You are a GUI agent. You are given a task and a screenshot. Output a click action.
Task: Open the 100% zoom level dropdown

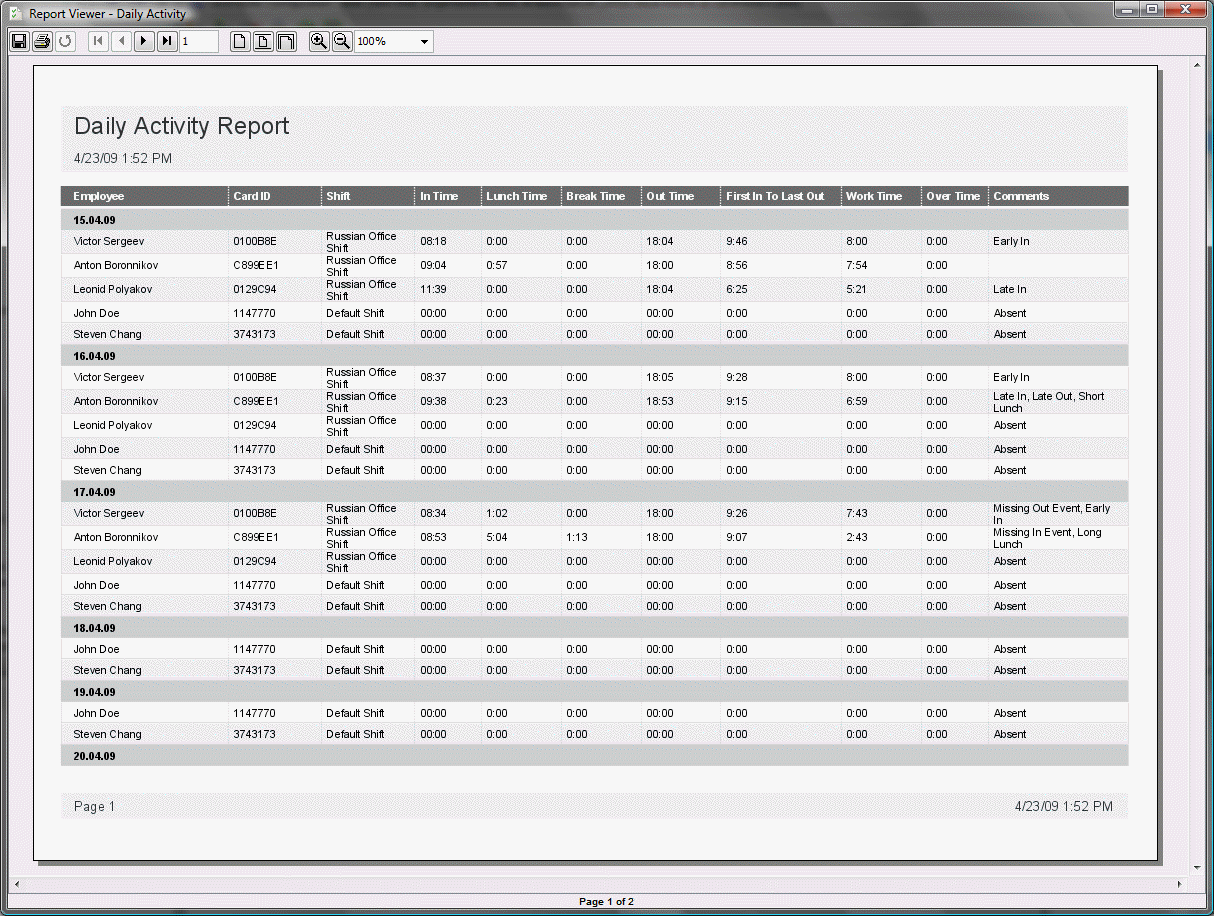(394, 41)
